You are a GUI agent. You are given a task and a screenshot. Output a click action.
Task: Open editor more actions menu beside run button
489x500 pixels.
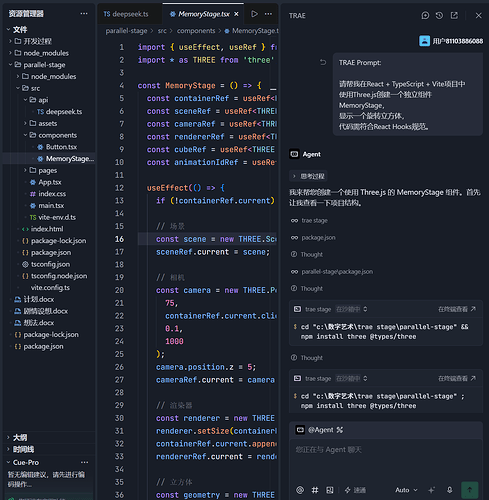tap(268, 14)
